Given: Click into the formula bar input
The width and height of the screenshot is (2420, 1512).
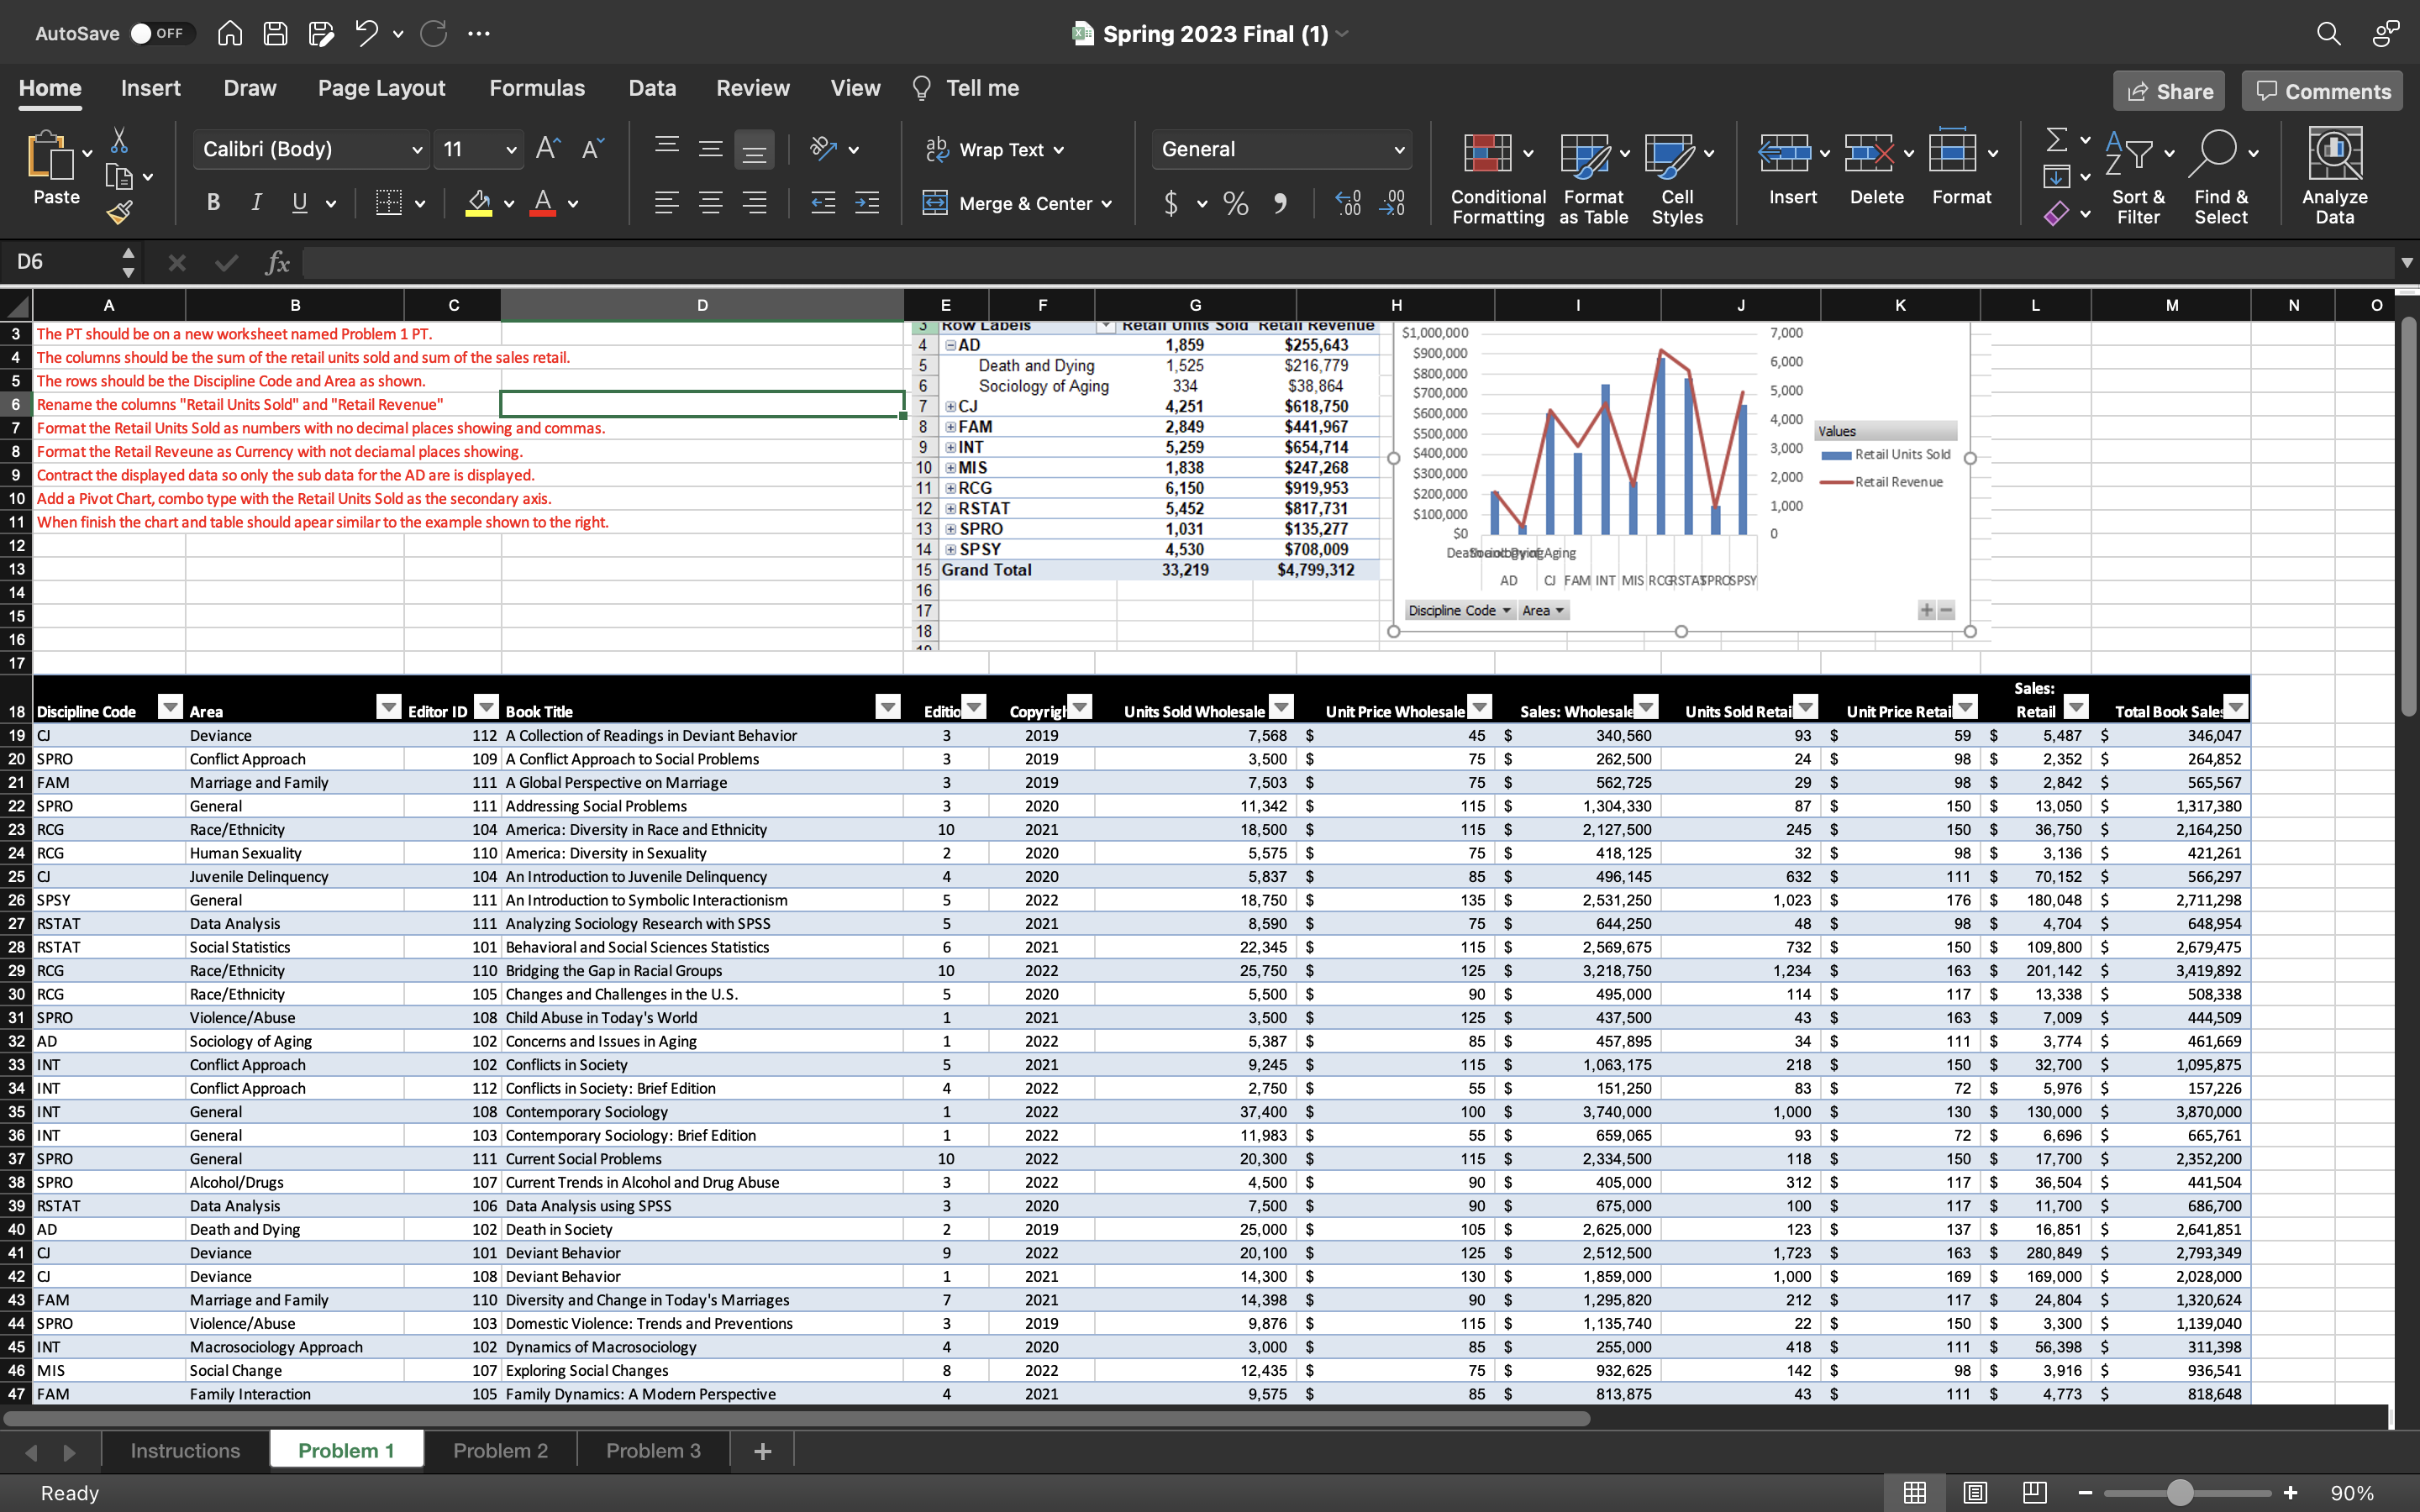Looking at the screenshot, I should pos(1300,262).
